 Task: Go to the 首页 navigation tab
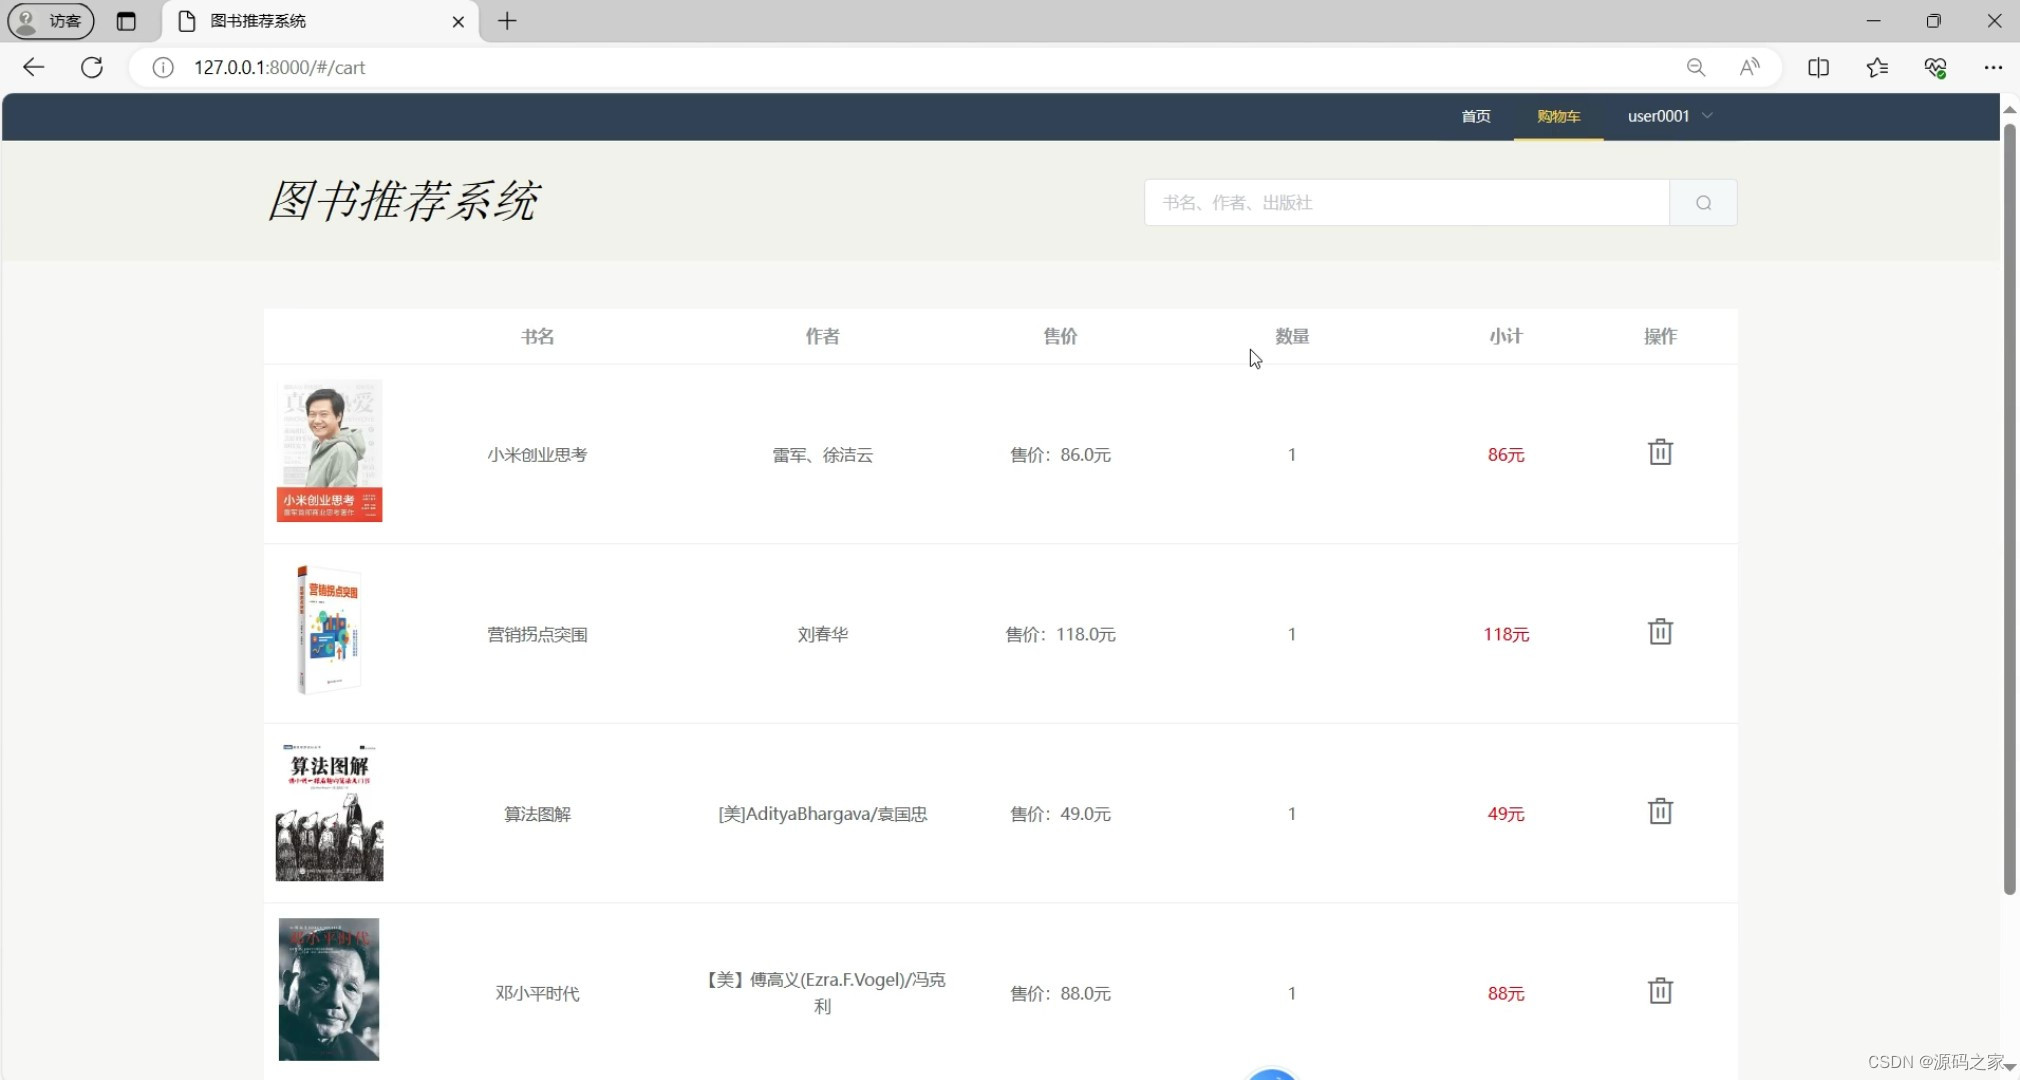pyautogui.click(x=1475, y=116)
